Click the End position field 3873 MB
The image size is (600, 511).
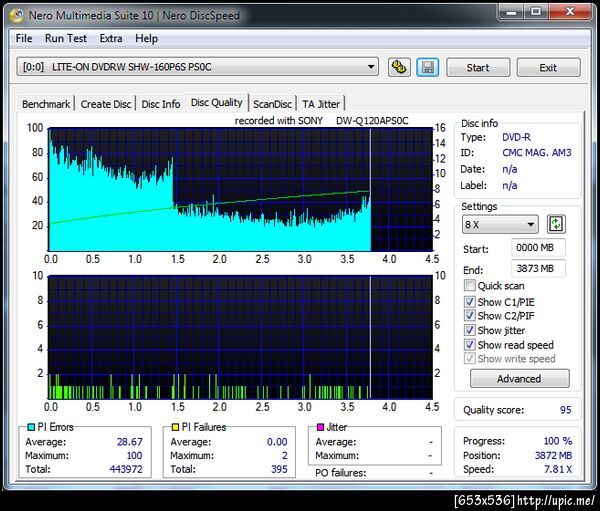[538, 268]
